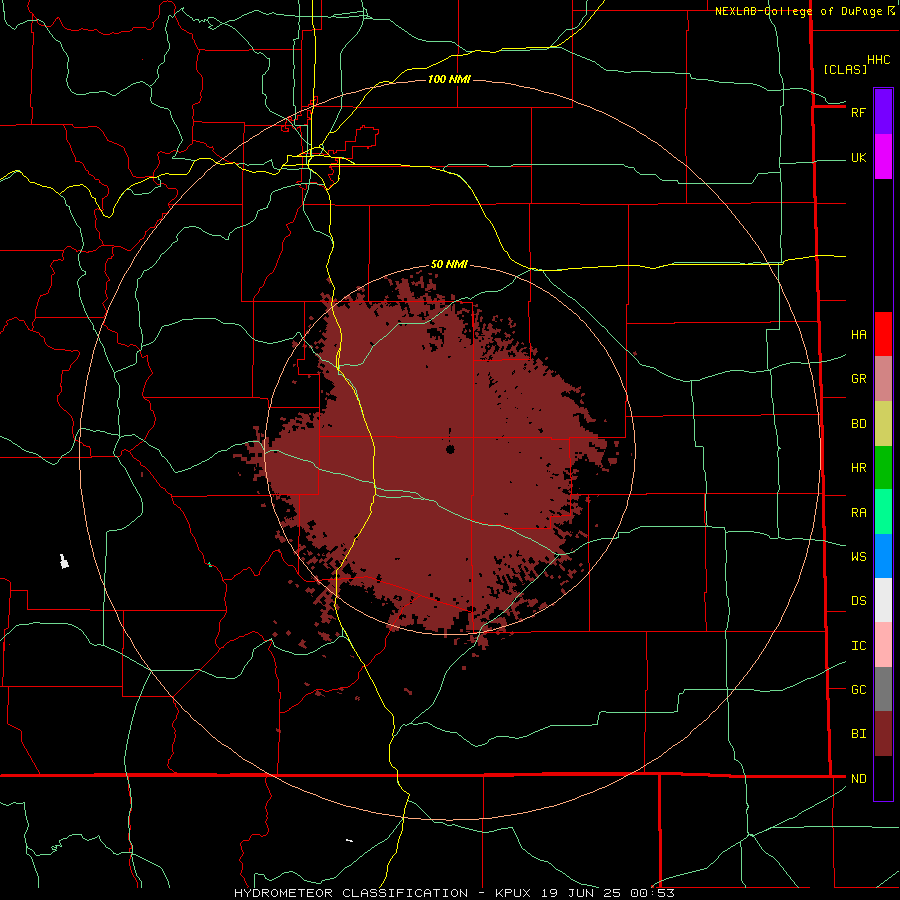Select the BD yellow legend swatch
The height and width of the screenshot is (900, 900).
point(883,424)
